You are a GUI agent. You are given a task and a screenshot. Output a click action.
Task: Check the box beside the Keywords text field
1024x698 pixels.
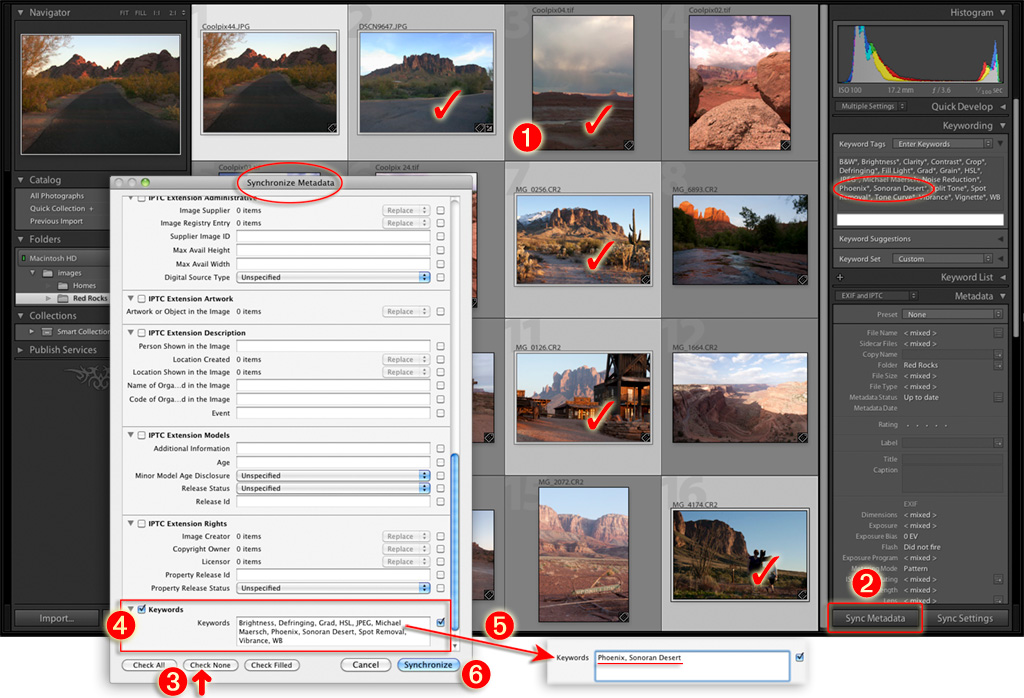440,621
